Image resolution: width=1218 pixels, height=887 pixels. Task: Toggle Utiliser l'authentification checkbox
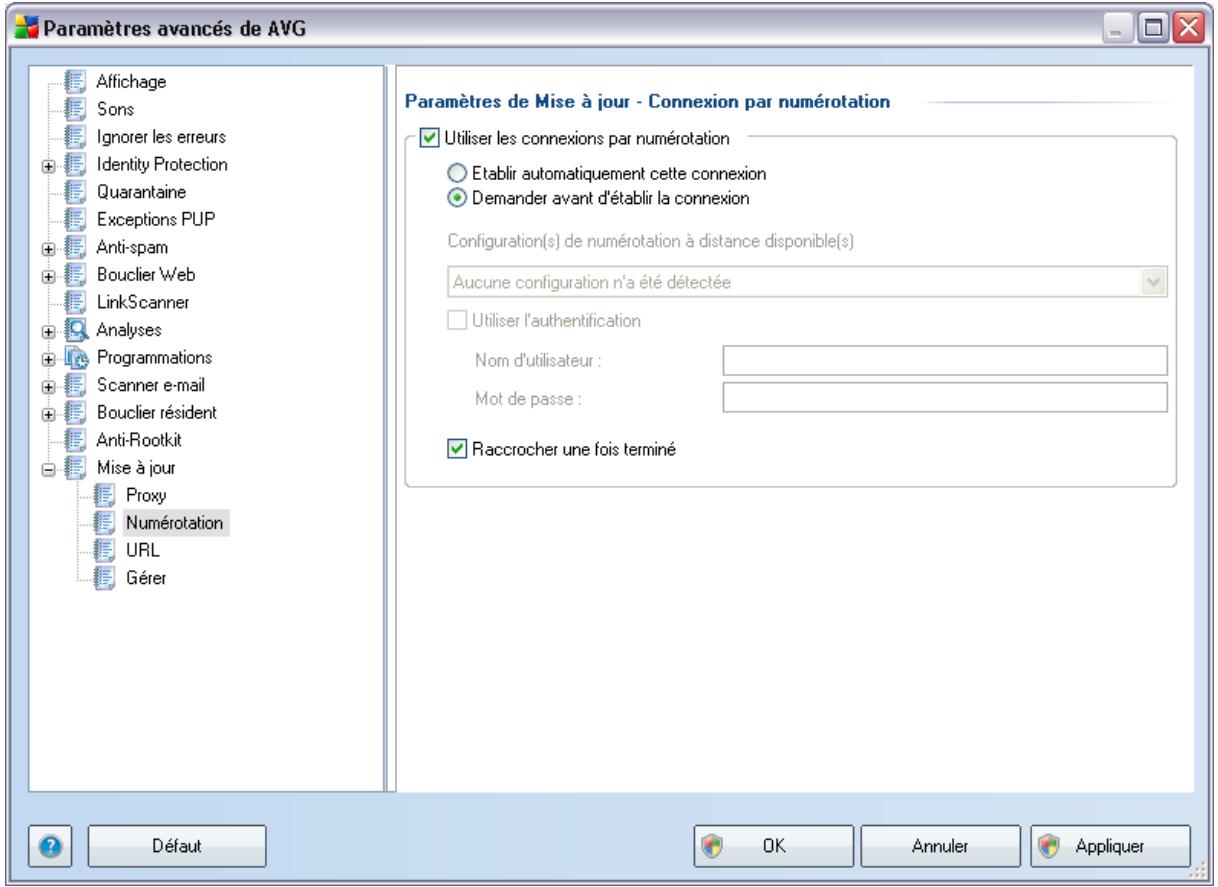coord(456,321)
